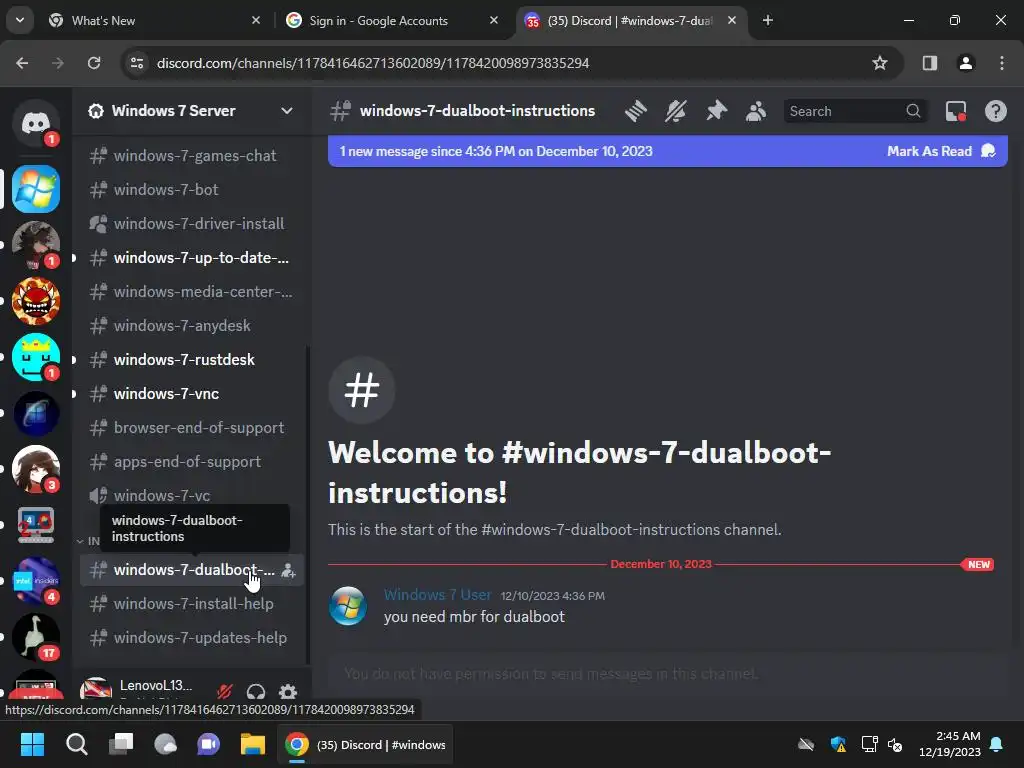Viewport: 1024px width, 768px height.
Task: Click the Windows 7 User username
Action: click(437, 595)
